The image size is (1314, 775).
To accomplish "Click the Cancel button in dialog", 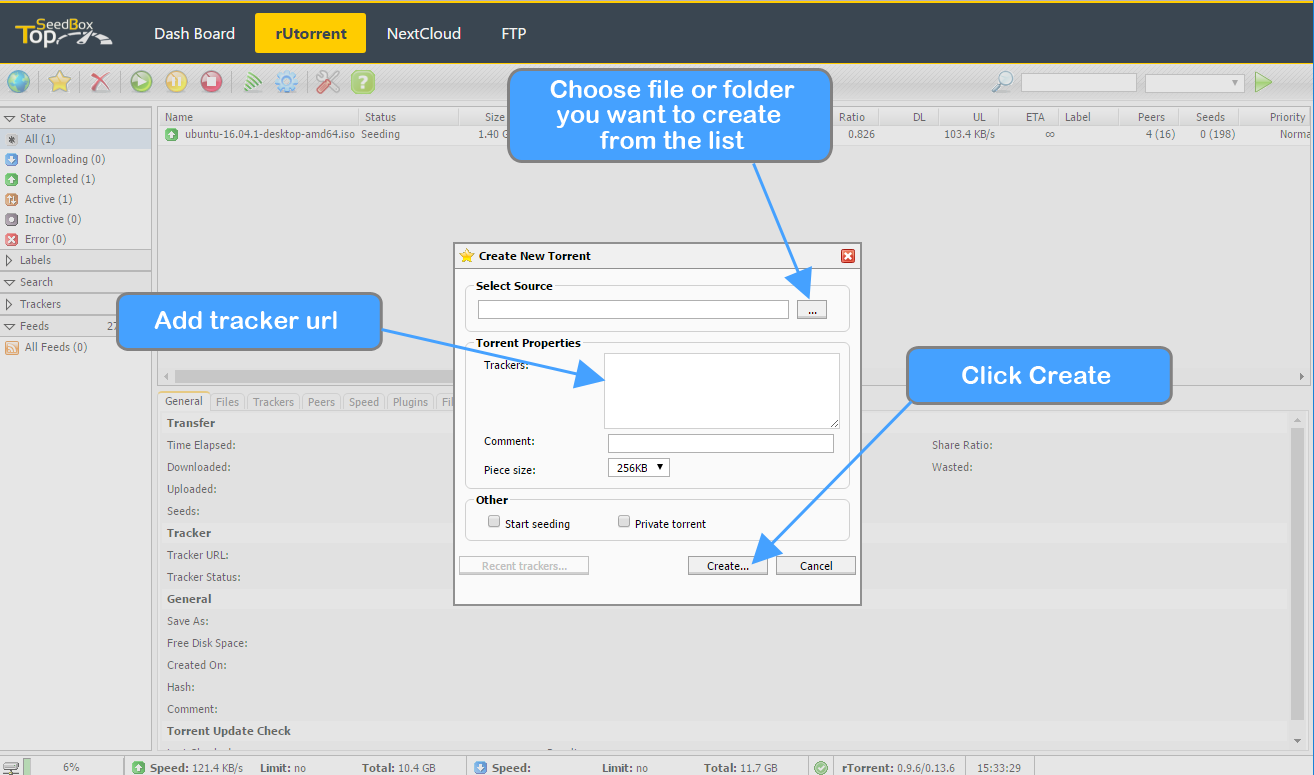I will [x=816, y=566].
